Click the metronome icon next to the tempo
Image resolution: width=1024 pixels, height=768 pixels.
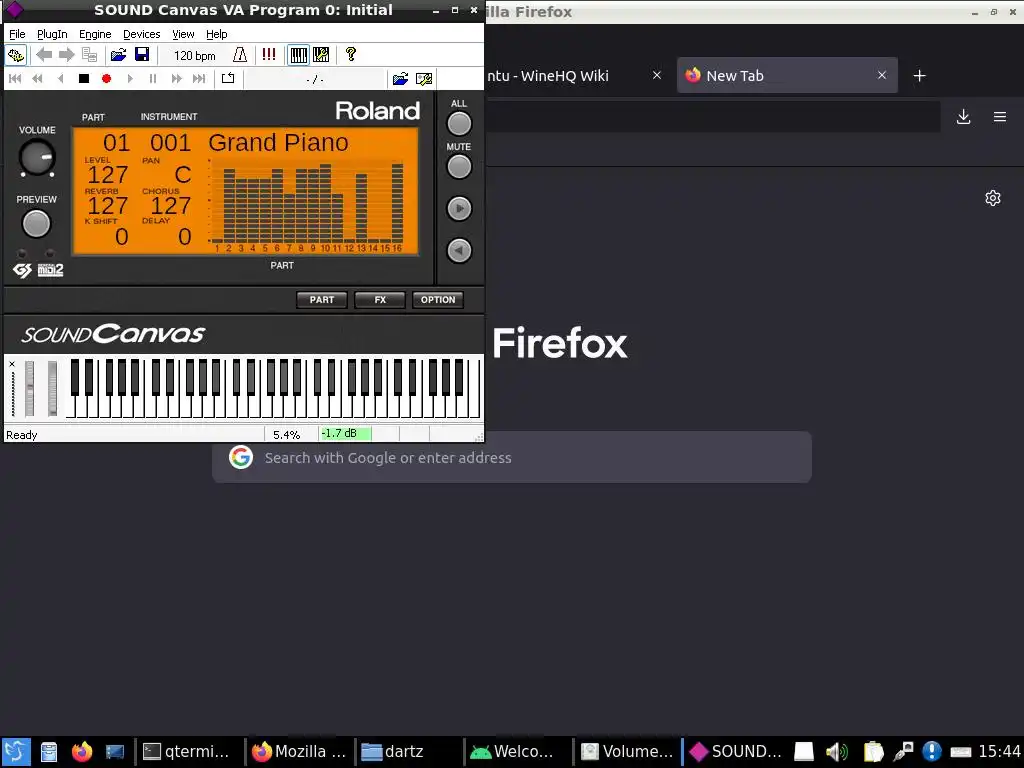[240, 55]
